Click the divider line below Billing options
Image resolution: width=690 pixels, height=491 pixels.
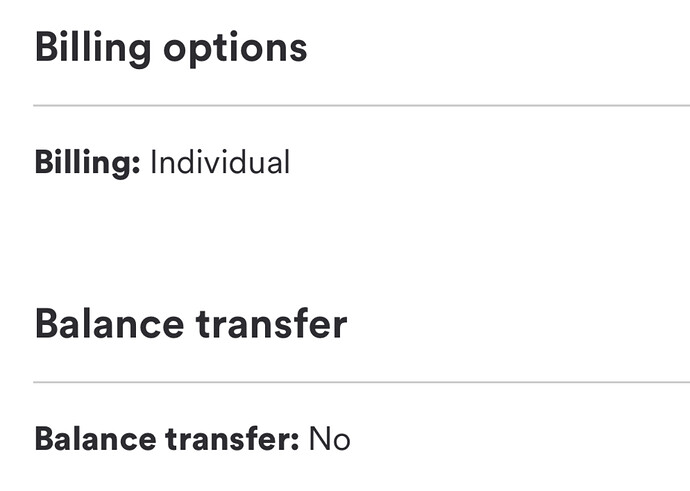(361, 106)
